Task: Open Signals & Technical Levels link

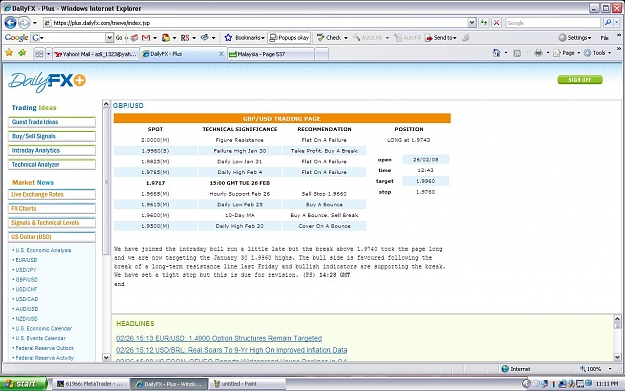Action: pos(52,223)
